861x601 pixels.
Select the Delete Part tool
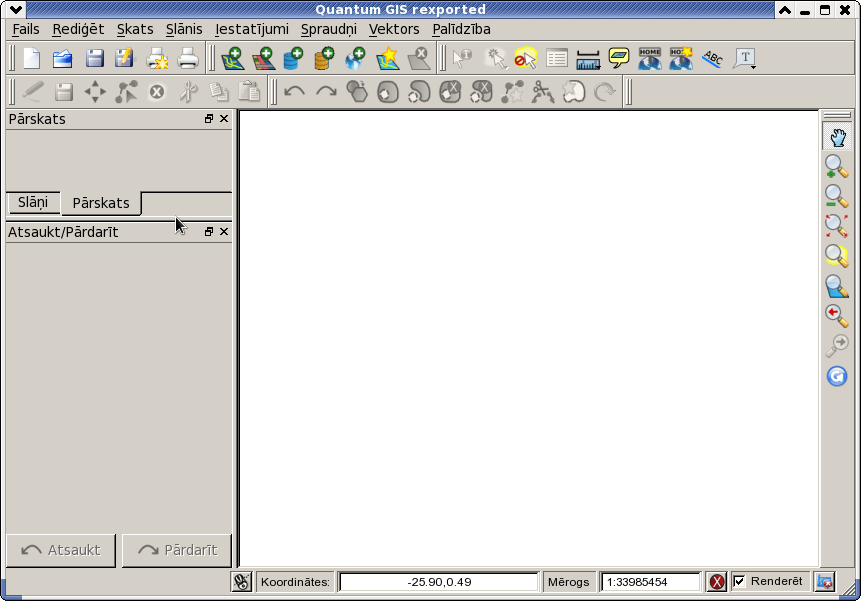click(481, 92)
